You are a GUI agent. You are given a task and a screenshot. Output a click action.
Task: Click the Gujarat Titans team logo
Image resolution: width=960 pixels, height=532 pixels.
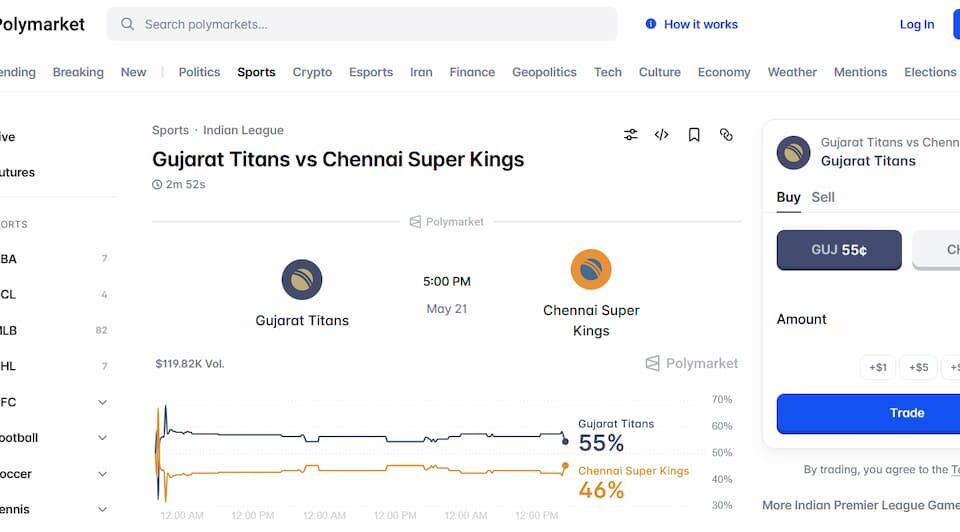302,280
